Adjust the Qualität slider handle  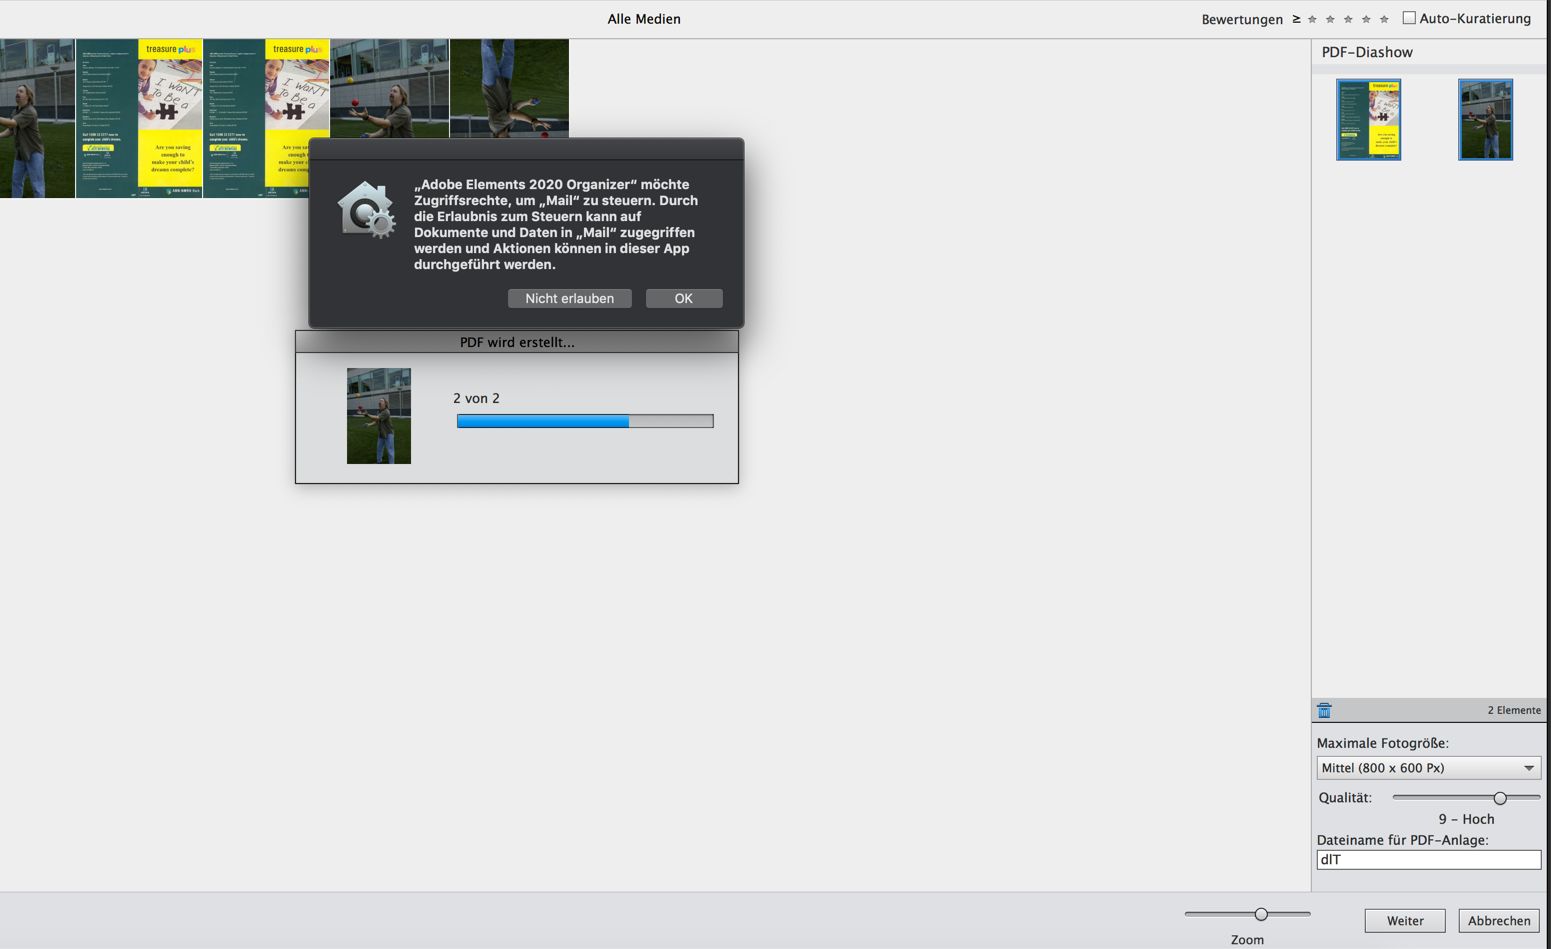pos(1500,797)
